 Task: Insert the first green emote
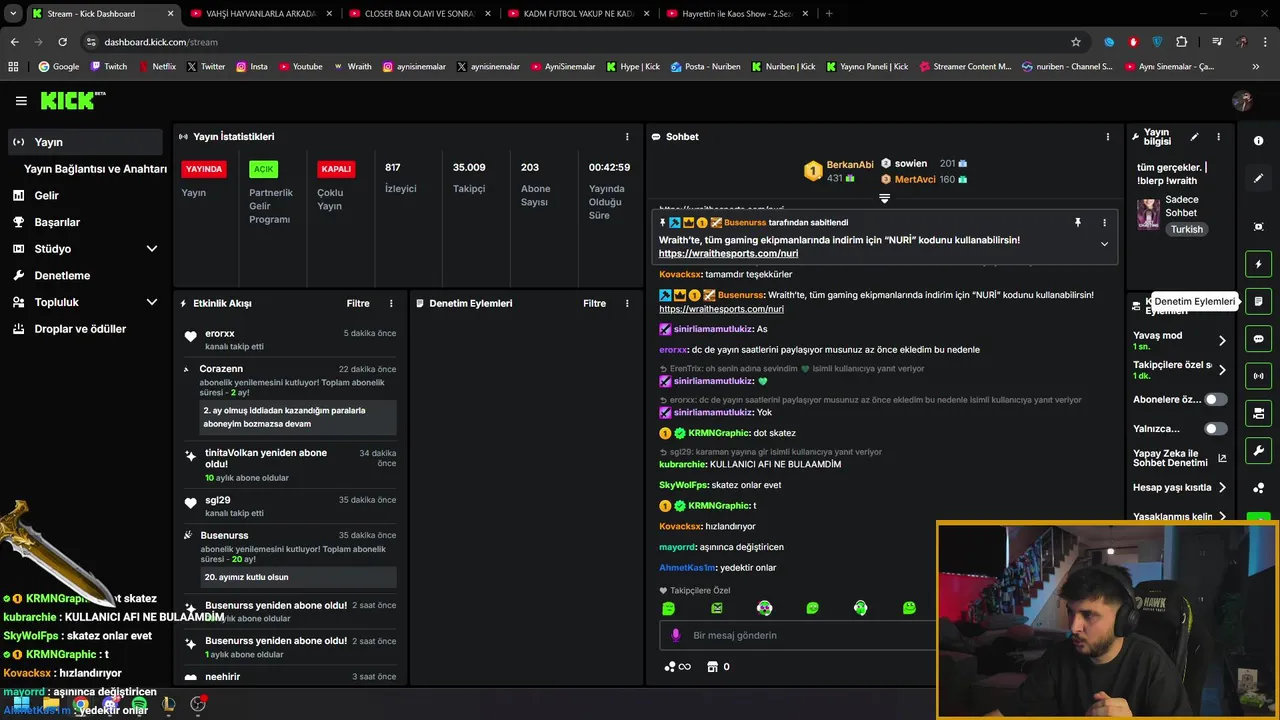[x=668, y=608]
